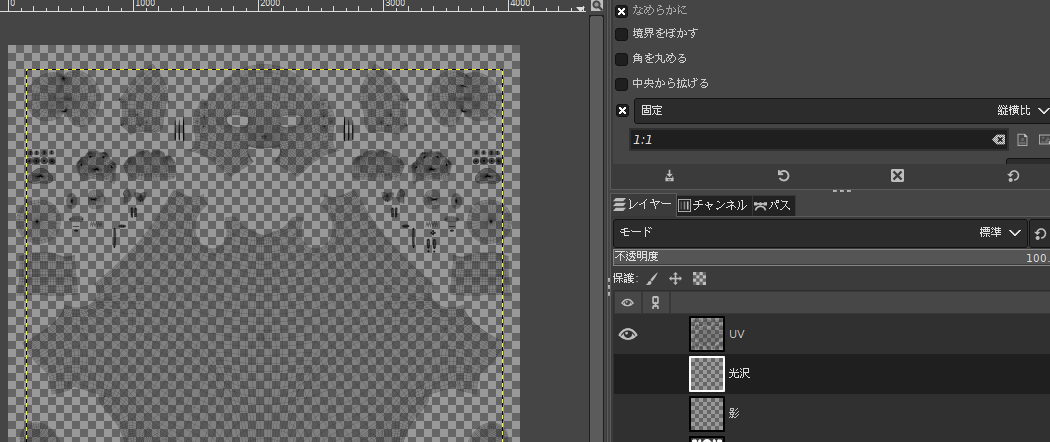
Task: Select the 影 layer thumbnail
Action: click(x=707, y=413)
